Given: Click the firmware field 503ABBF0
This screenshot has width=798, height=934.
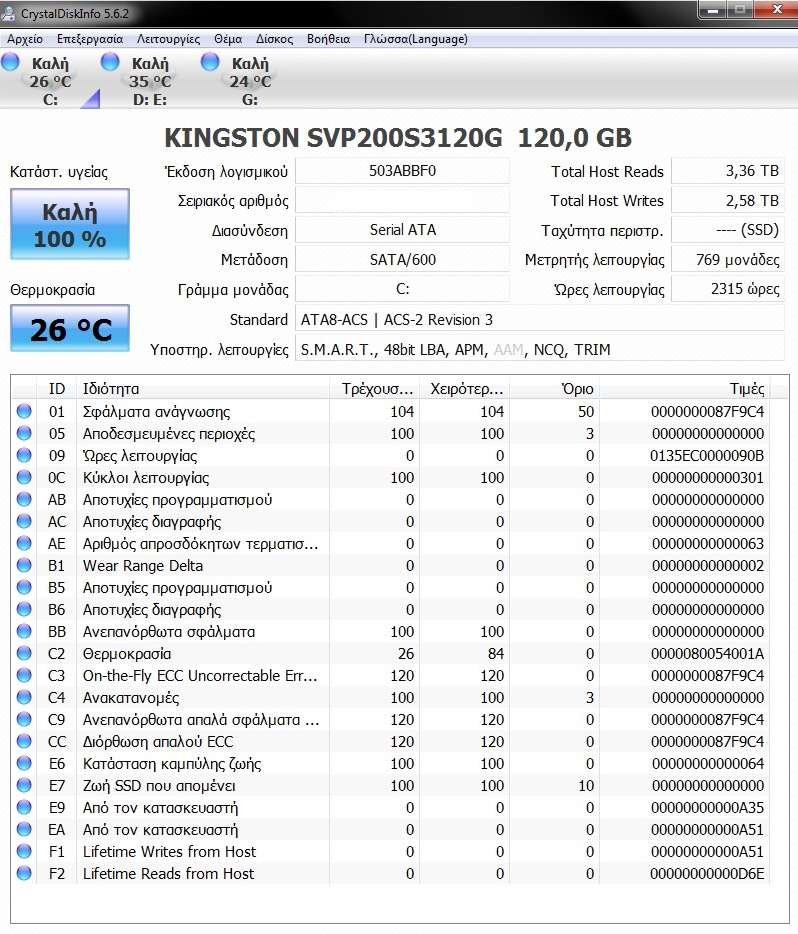Looking at the screenshot, I should click(403, 171).
